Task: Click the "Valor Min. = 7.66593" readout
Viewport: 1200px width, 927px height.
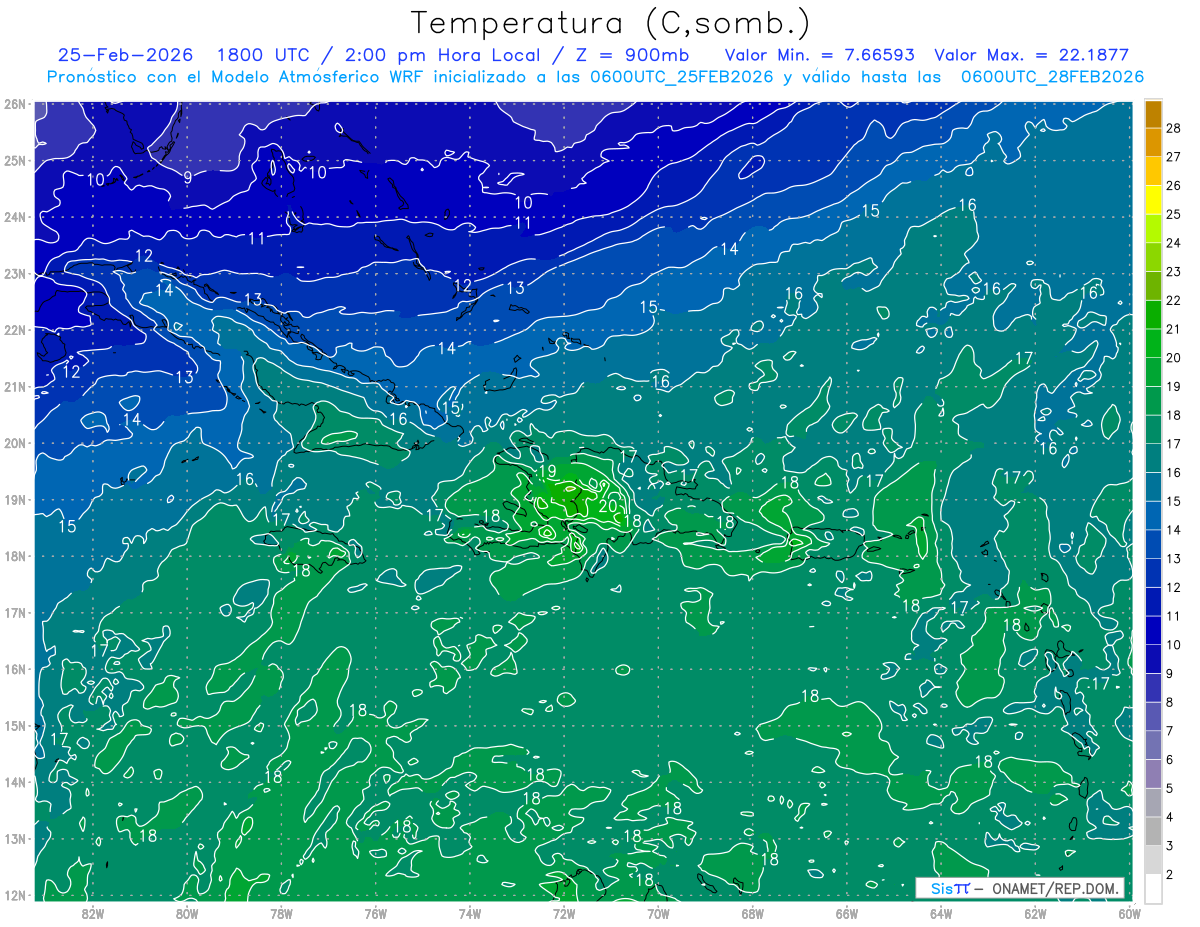Action: click(x=820, y=55)
